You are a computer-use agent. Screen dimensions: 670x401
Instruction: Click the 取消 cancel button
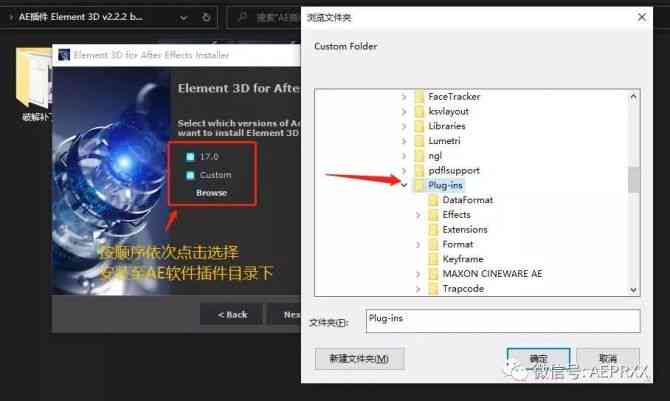pyautogui.click(x=608, y=358)
